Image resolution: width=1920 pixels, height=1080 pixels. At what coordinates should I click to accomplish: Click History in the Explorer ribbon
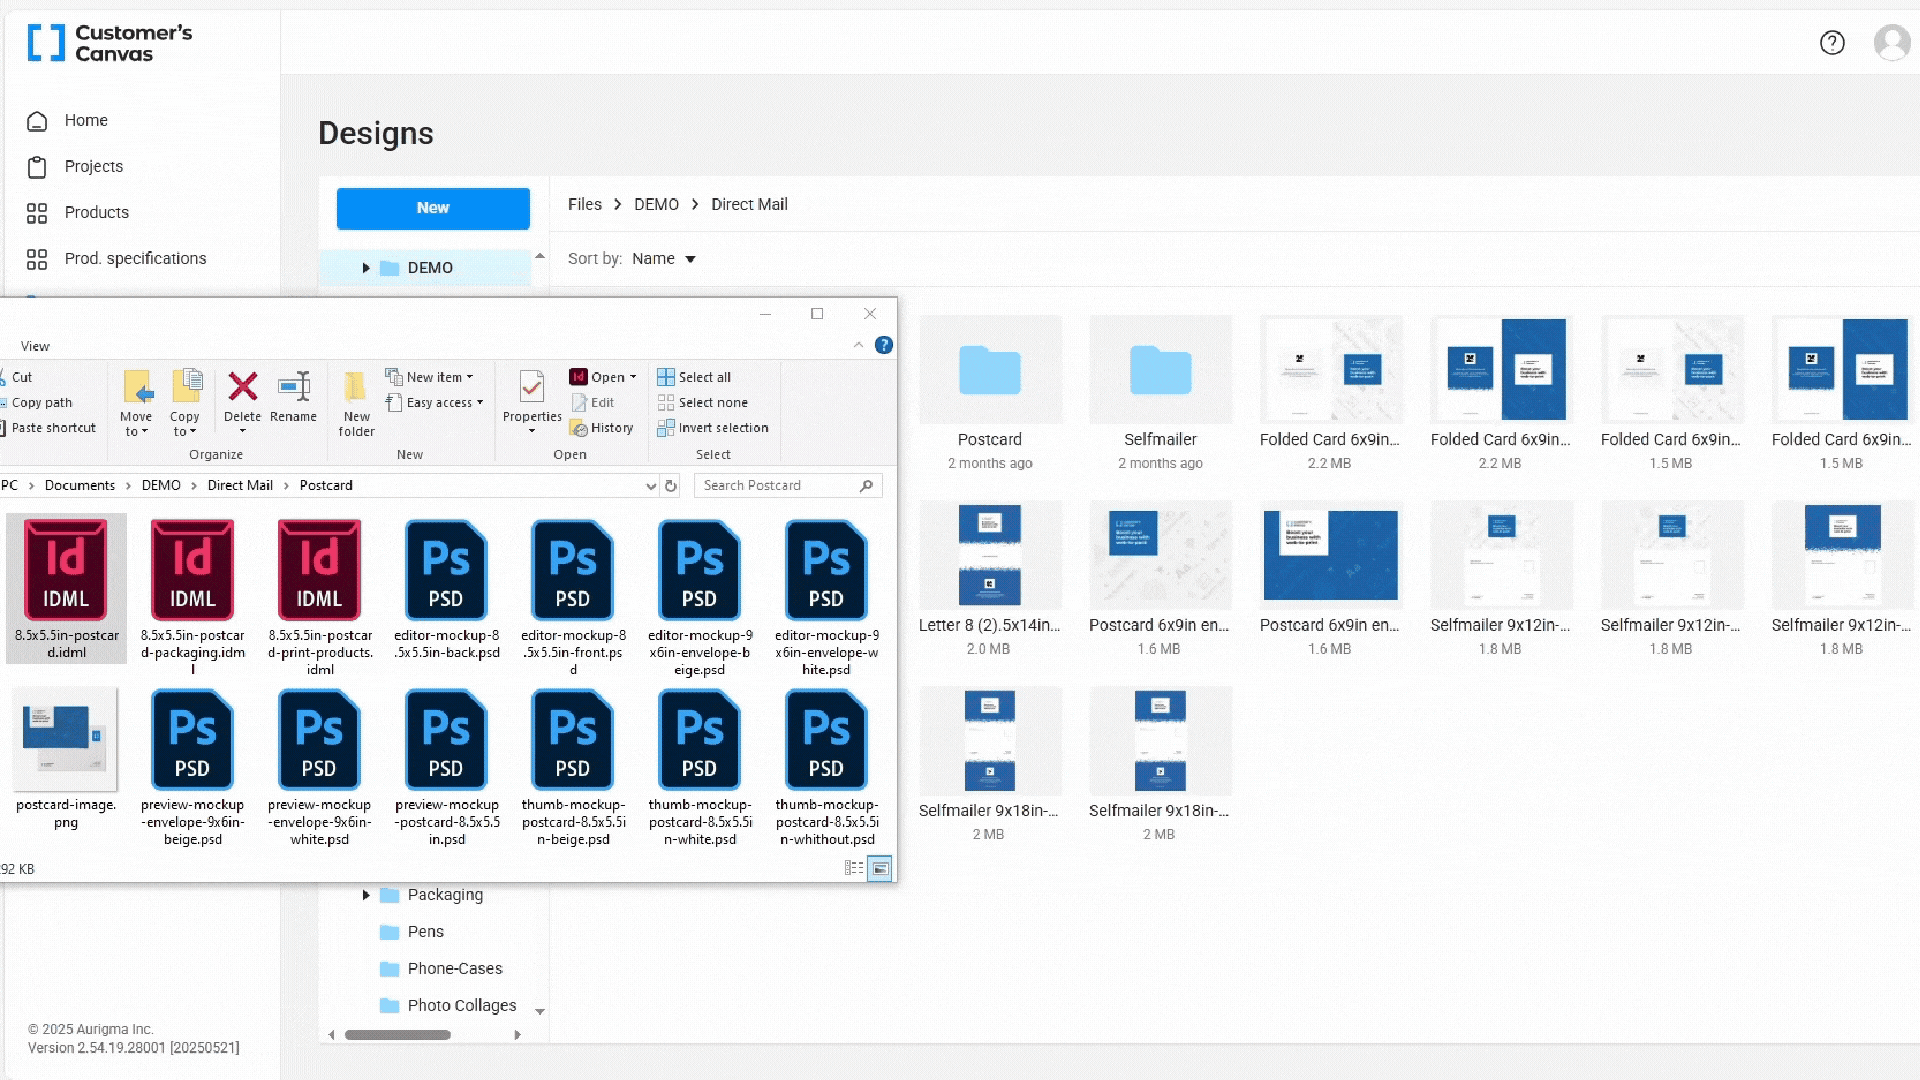(x=602, y=428)
